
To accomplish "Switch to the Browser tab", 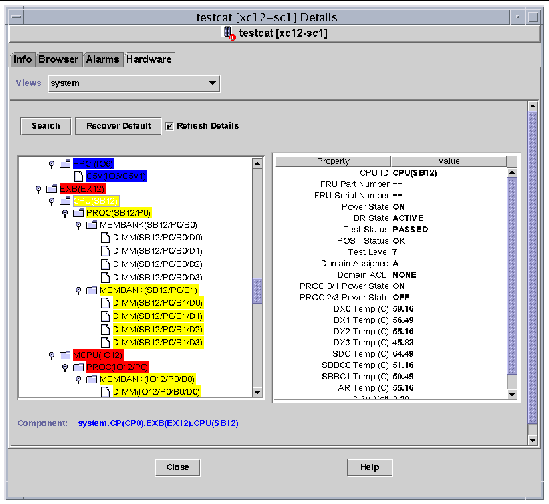I will [x=58, y=59].
